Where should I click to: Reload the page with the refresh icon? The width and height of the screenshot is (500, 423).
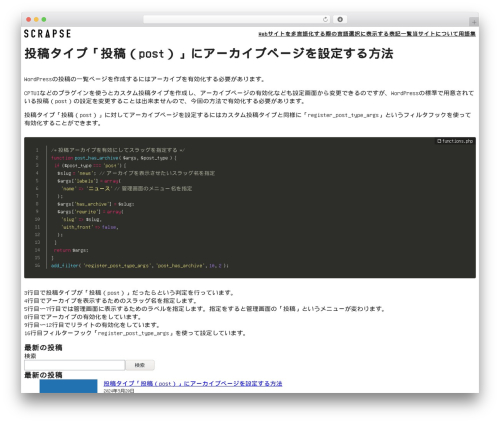pos(325,19)
